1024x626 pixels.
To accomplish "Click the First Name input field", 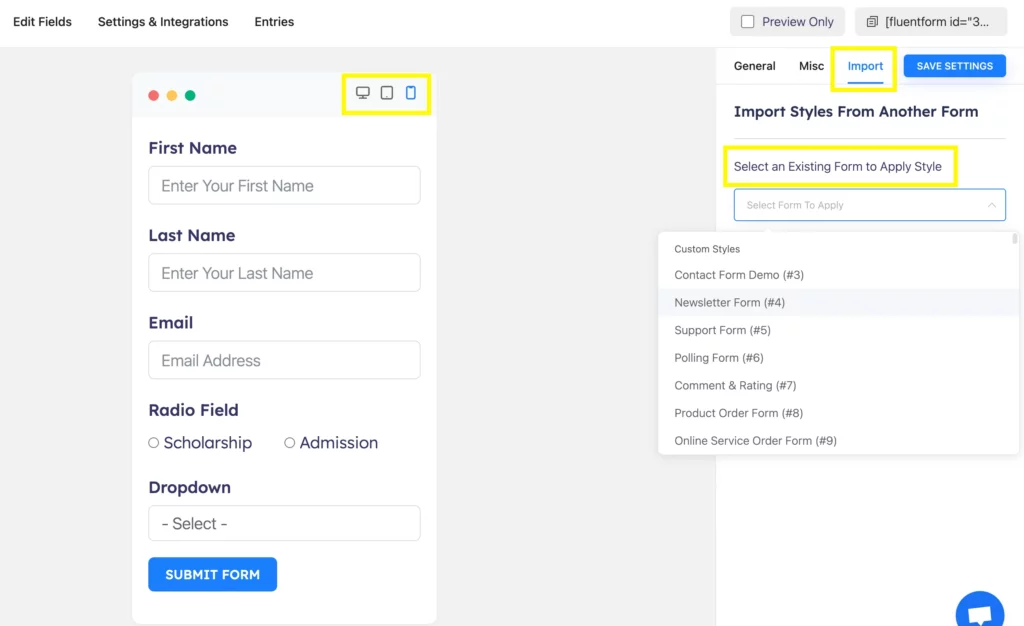I will (284, 186).
